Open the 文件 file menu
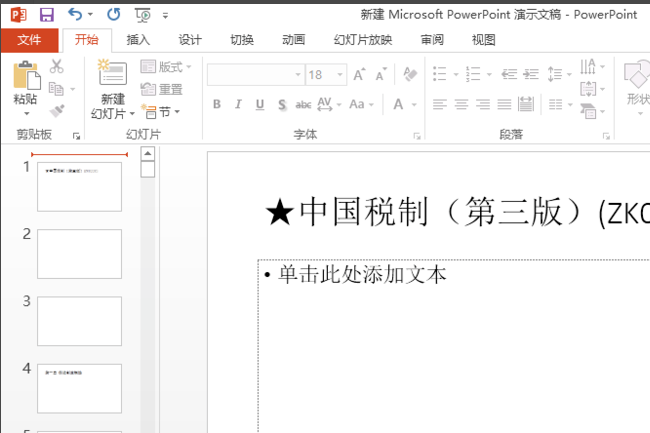Screen dimensions: 650x433 (x=29, y=40)
